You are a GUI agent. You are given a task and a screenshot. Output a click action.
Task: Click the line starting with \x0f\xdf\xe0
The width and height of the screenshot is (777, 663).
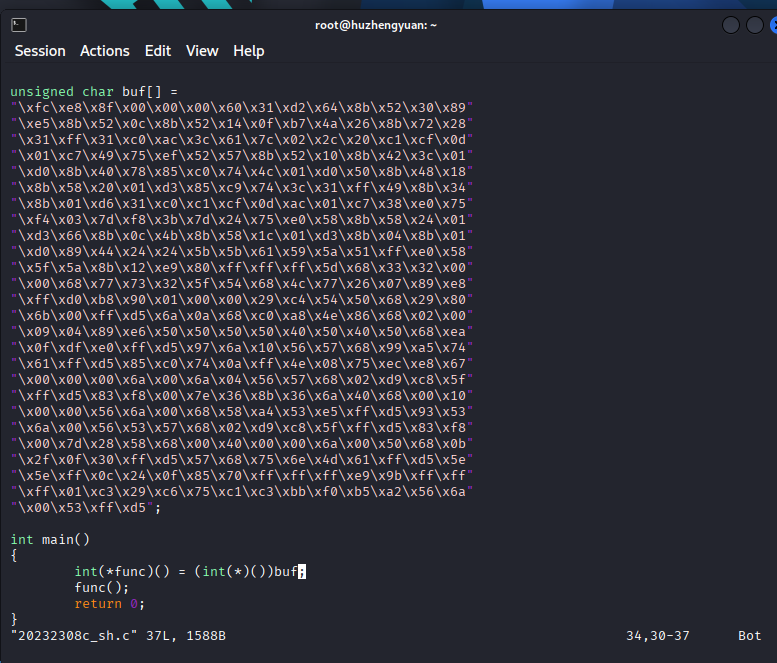click(x=242, y=348)
